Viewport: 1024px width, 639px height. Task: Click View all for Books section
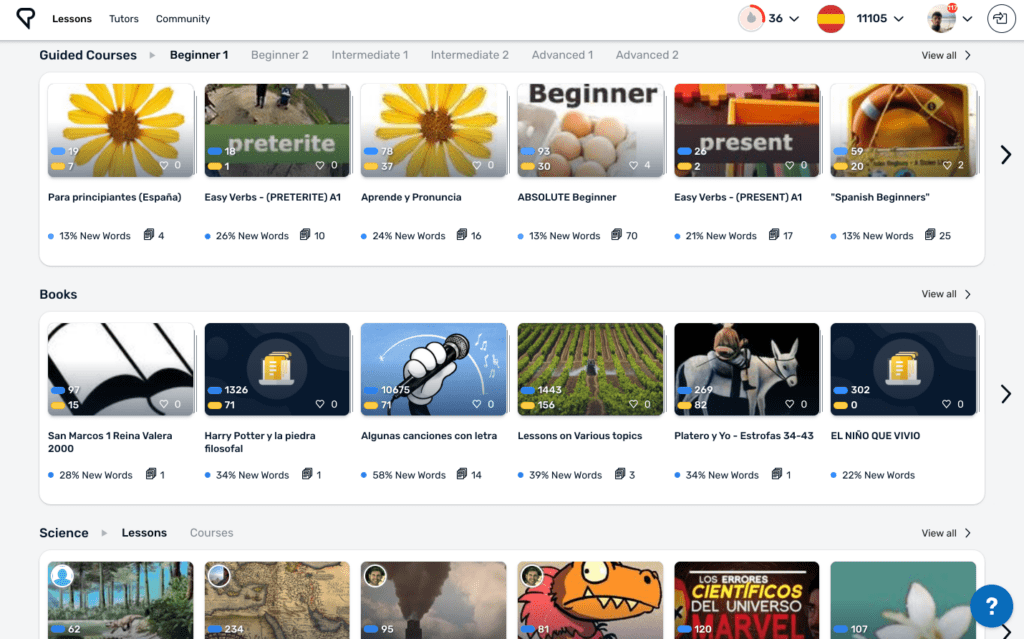945,294
